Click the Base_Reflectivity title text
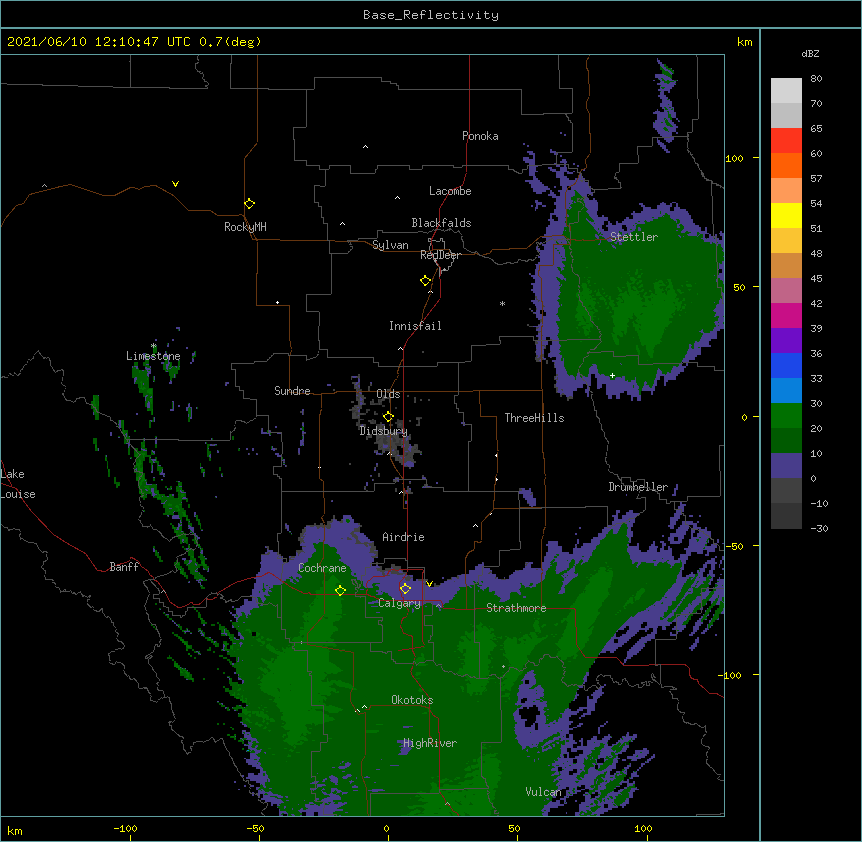 click(431, 15)
